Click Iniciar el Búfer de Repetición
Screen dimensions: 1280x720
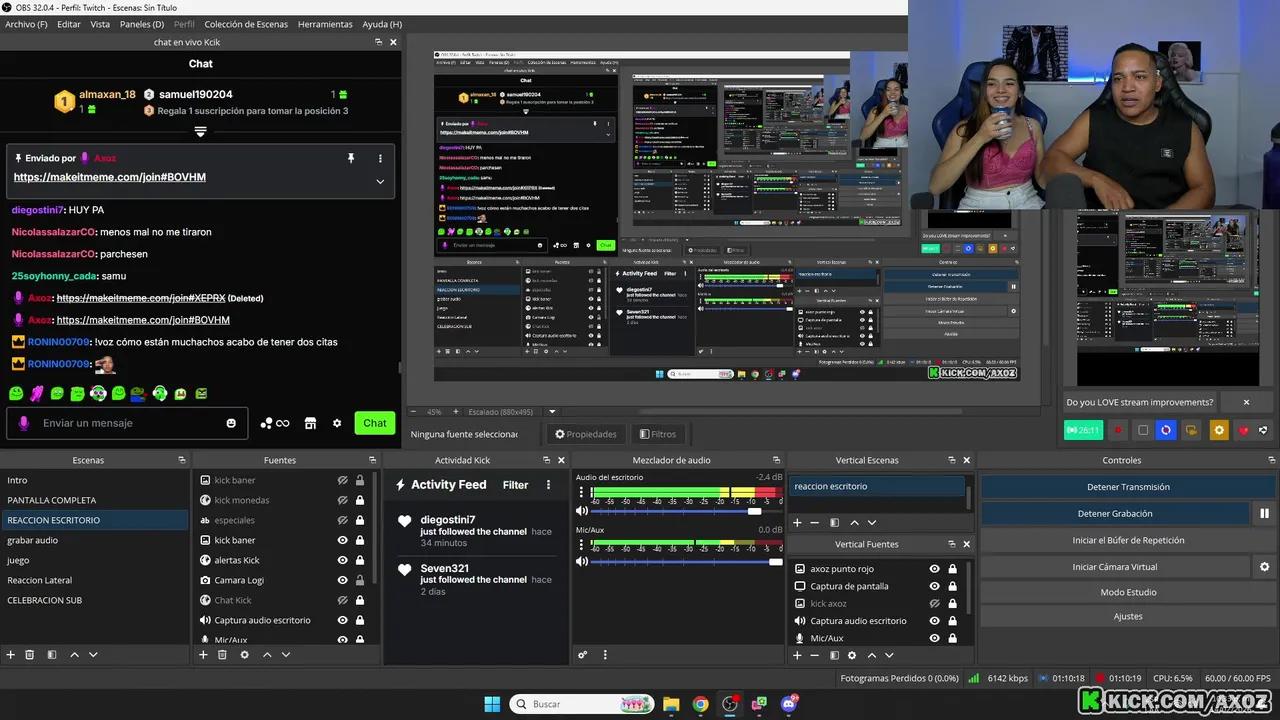[x=1128, y=540]
